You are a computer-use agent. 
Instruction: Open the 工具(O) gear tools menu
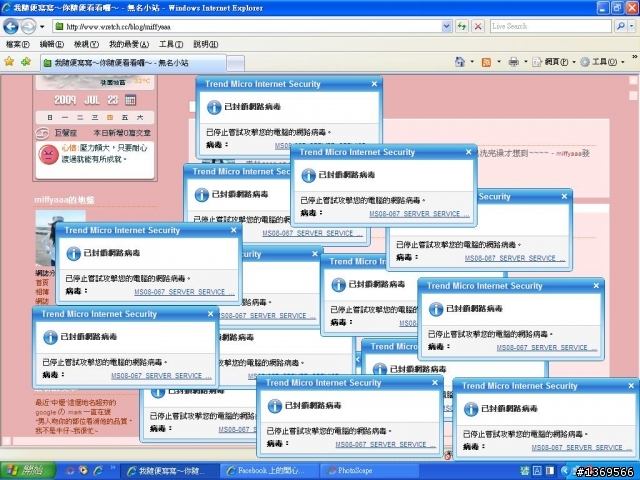click(602, 62)
